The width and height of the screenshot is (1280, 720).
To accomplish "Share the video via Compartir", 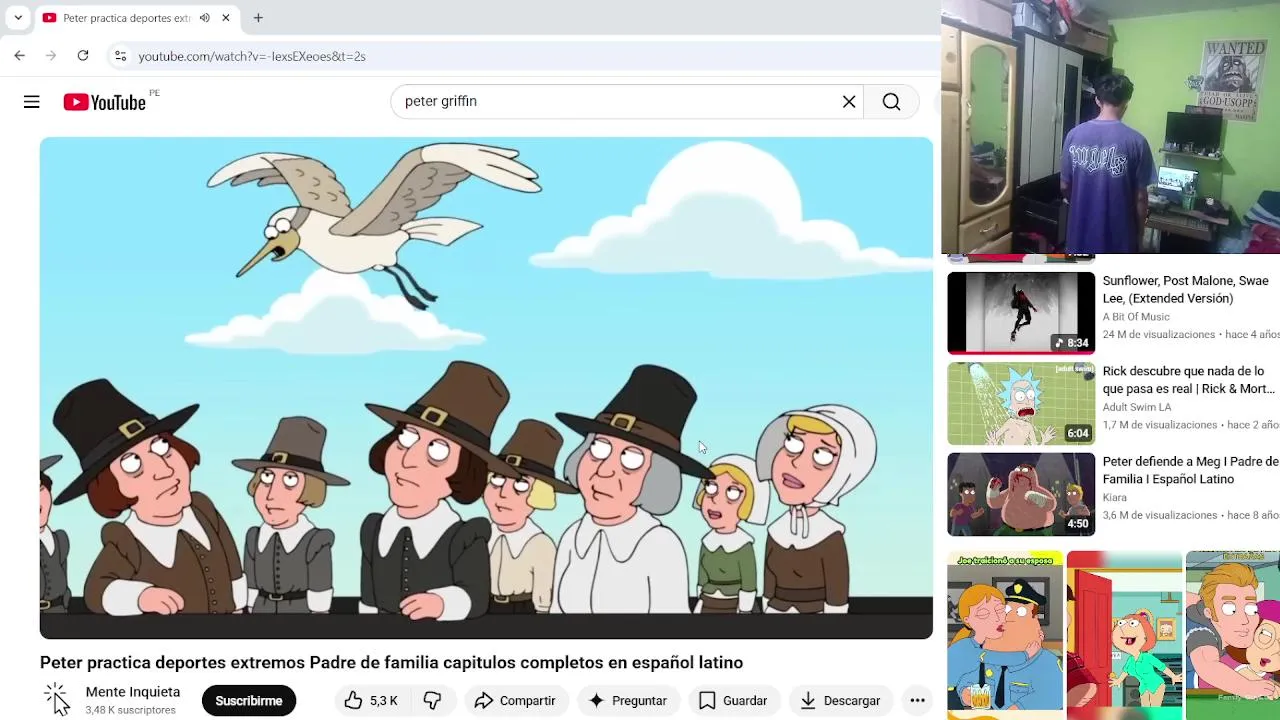I will pos(515,701).
